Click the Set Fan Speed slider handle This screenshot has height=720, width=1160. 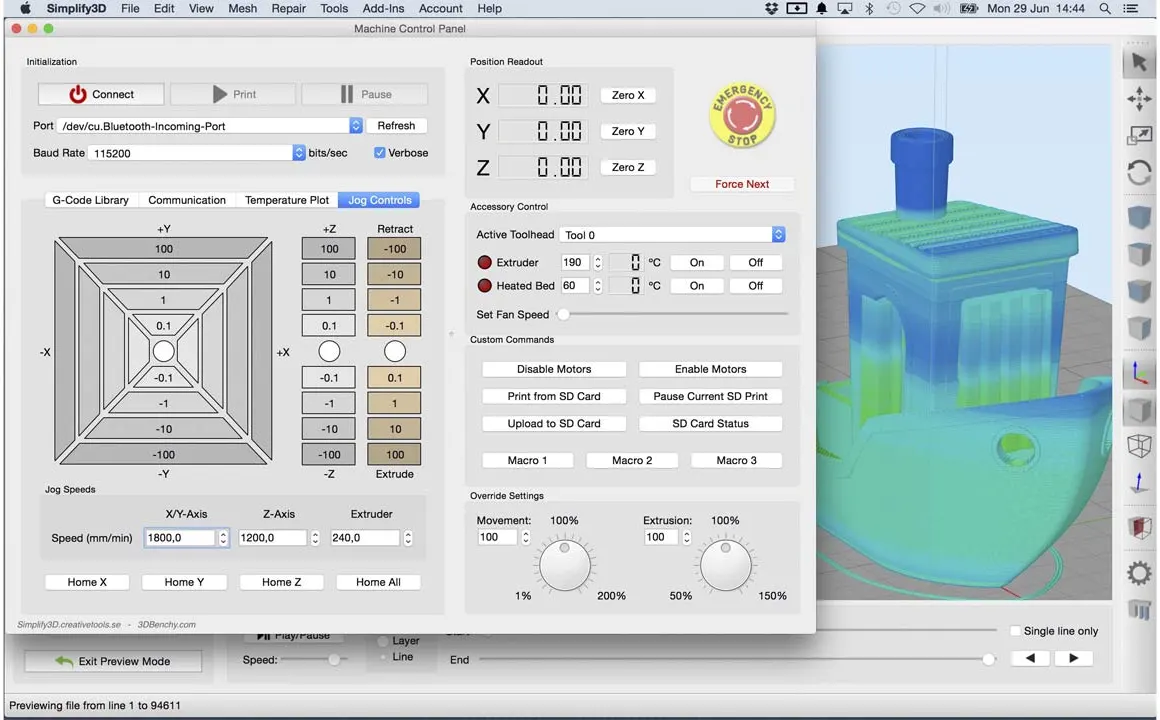tap(563, 314)
